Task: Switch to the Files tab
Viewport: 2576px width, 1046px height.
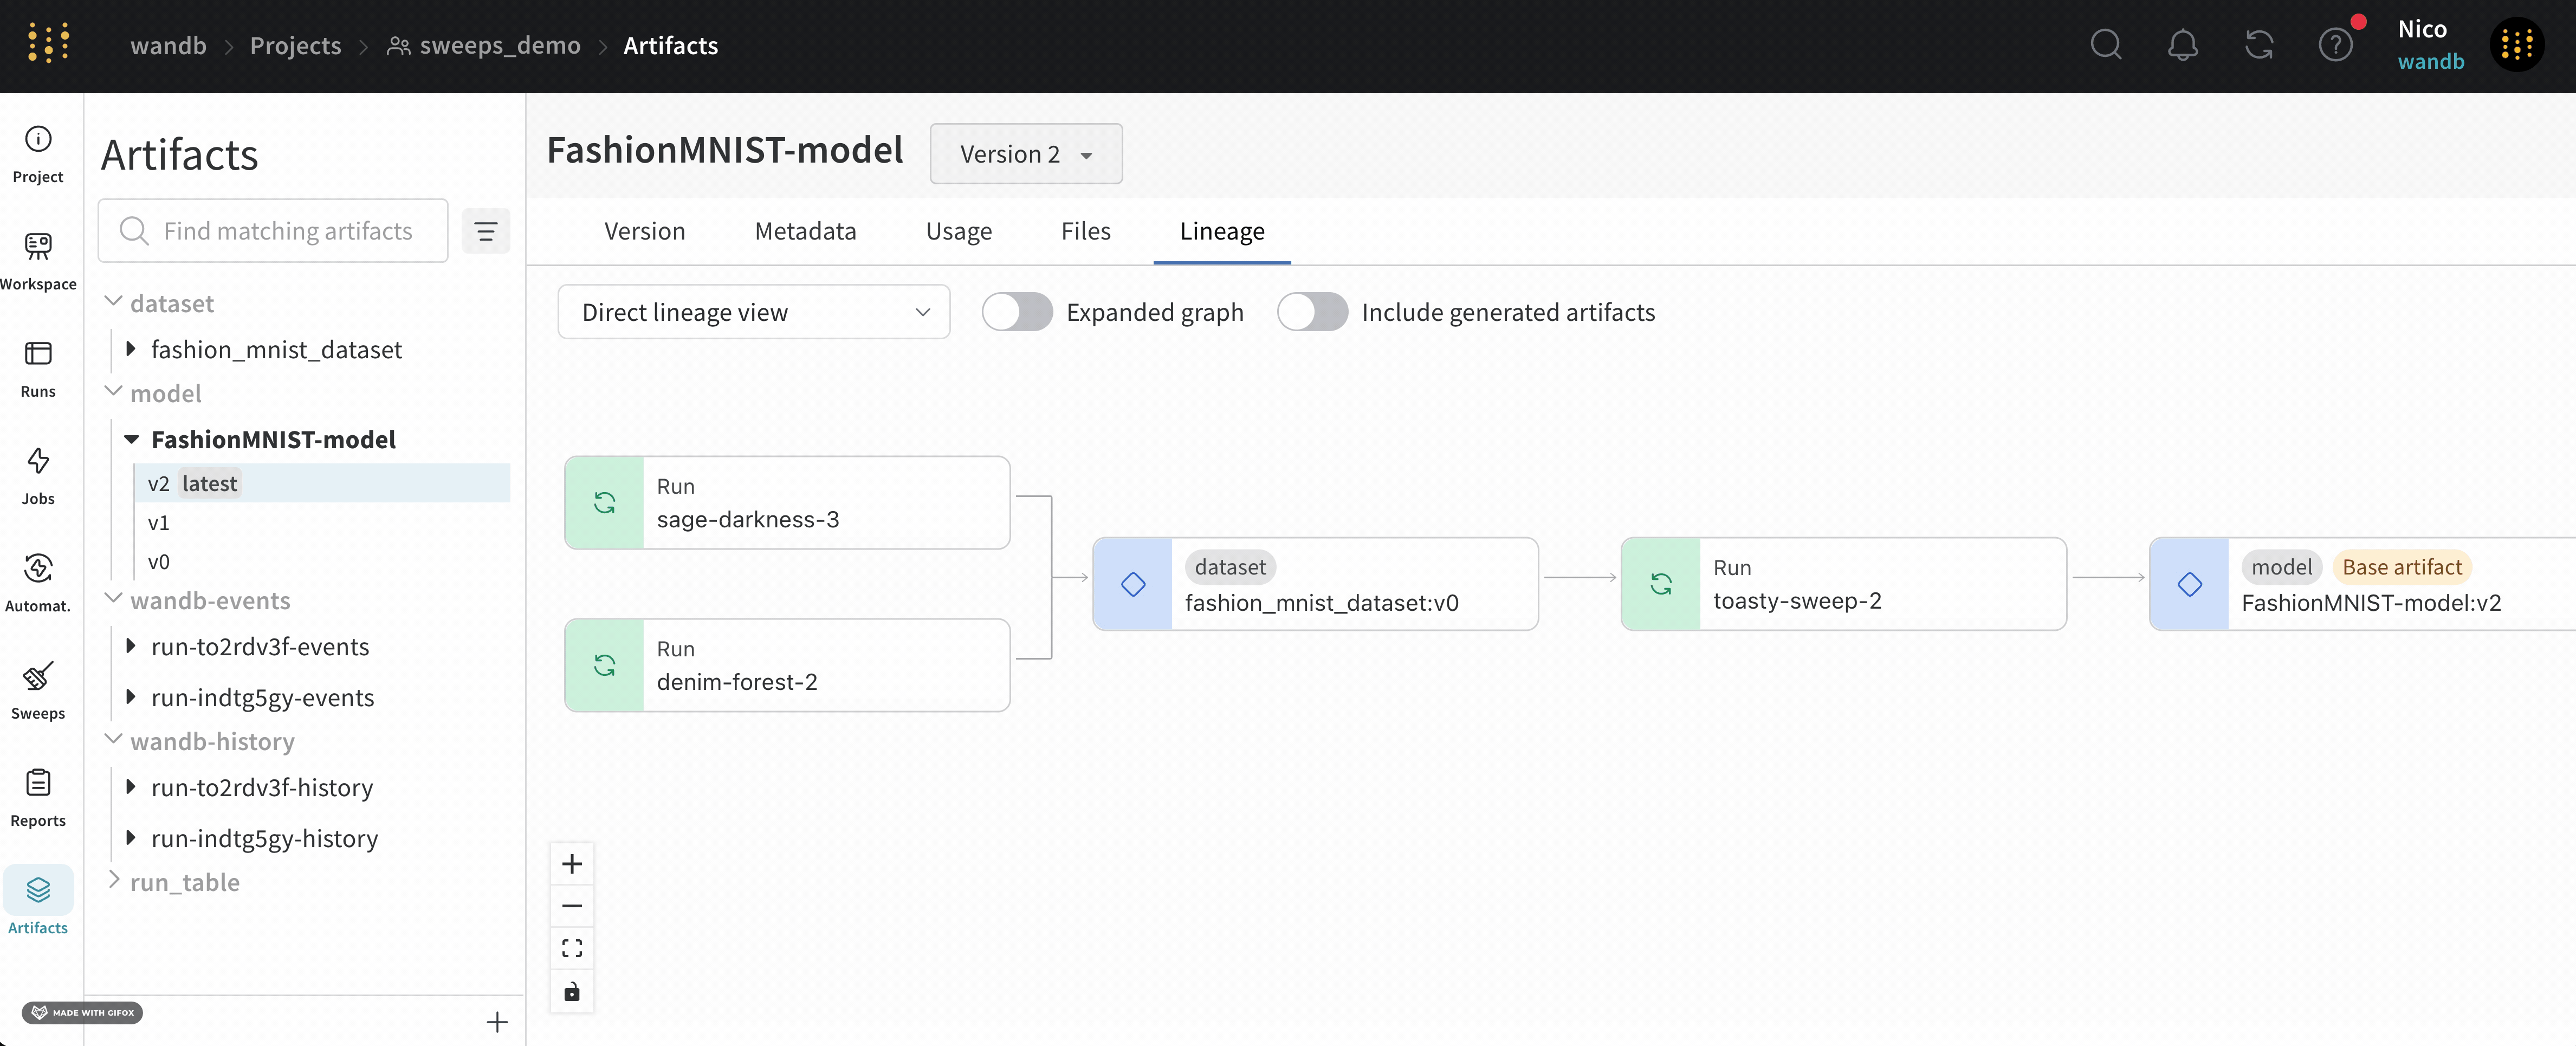Action: [x=1085, y=231]
